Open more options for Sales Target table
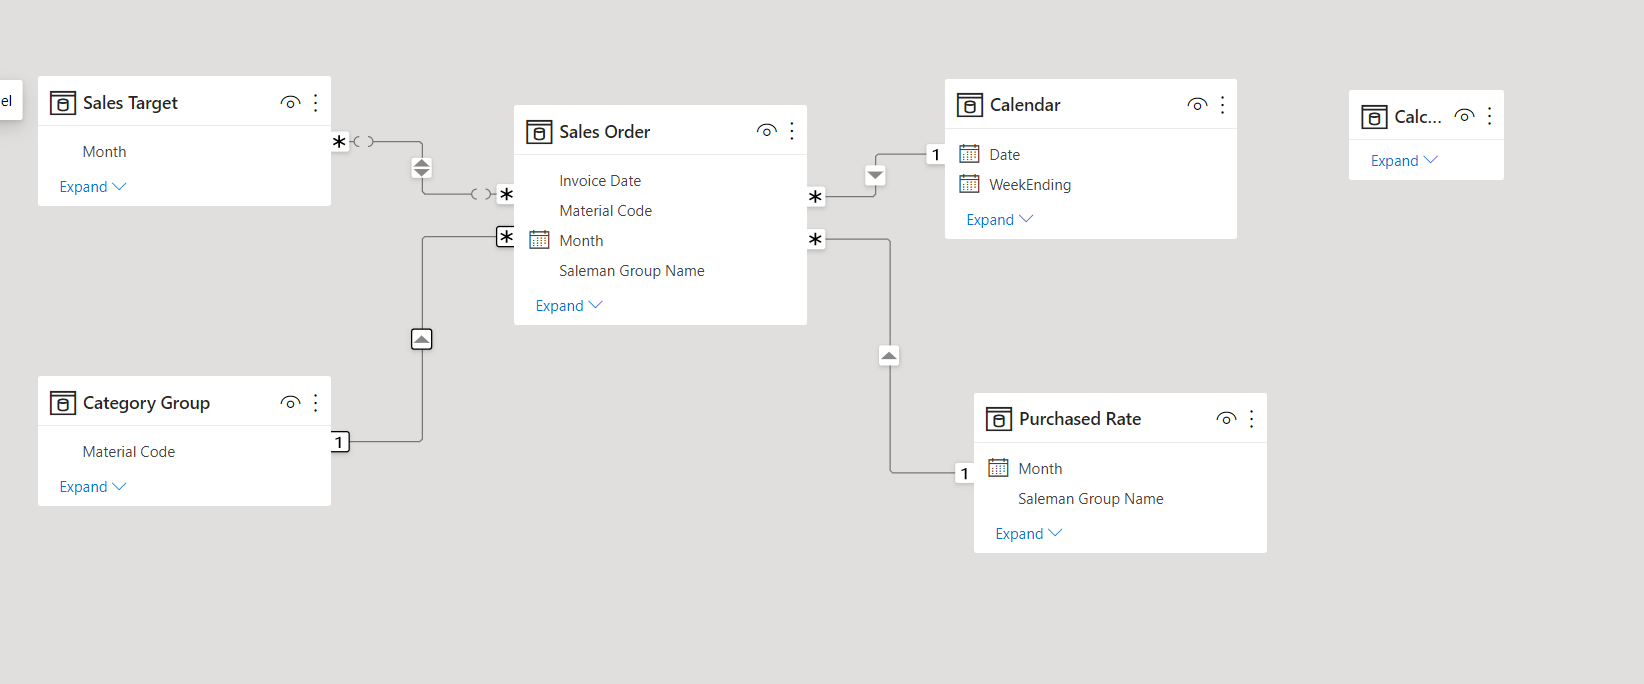 316,103
